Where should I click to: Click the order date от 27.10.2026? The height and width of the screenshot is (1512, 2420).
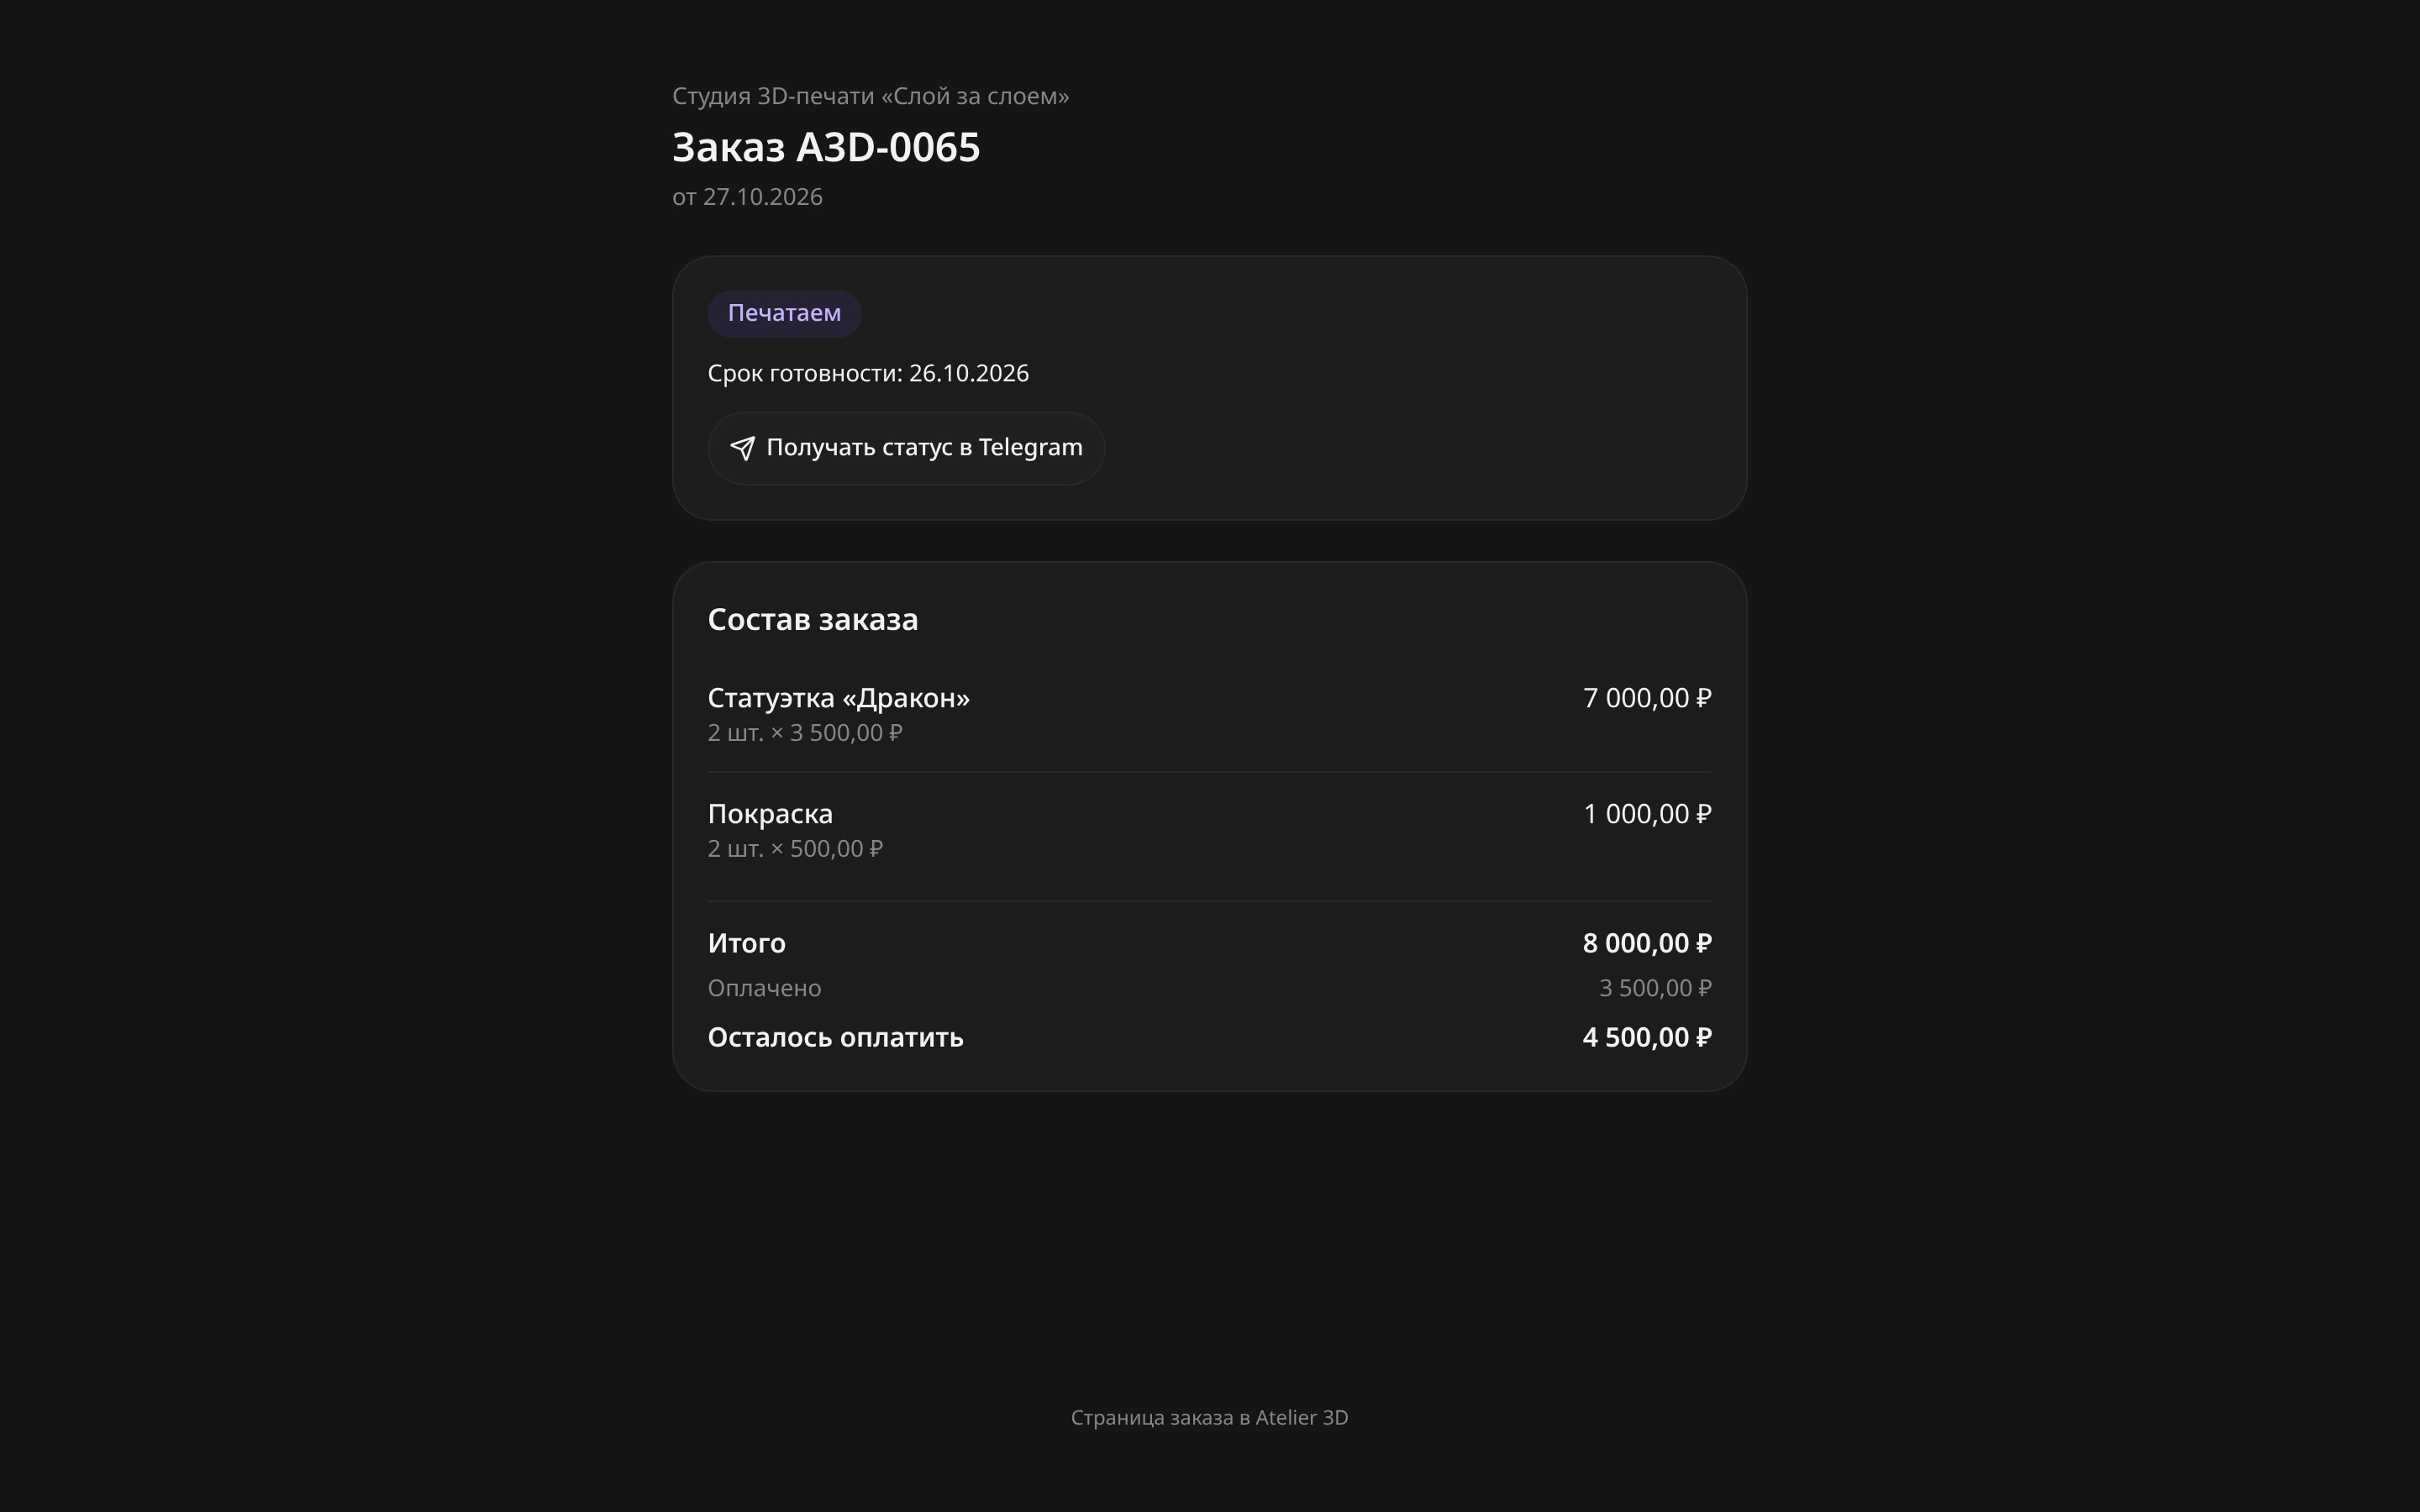747,197
